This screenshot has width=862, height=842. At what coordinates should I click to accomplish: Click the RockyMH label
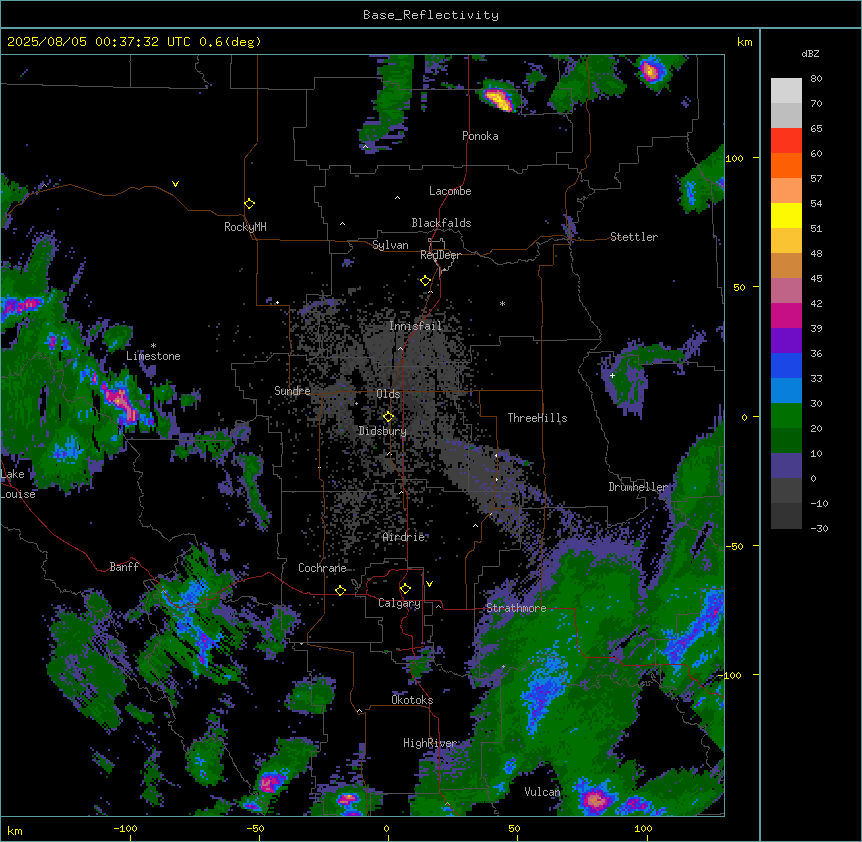(x=245, y=227)
